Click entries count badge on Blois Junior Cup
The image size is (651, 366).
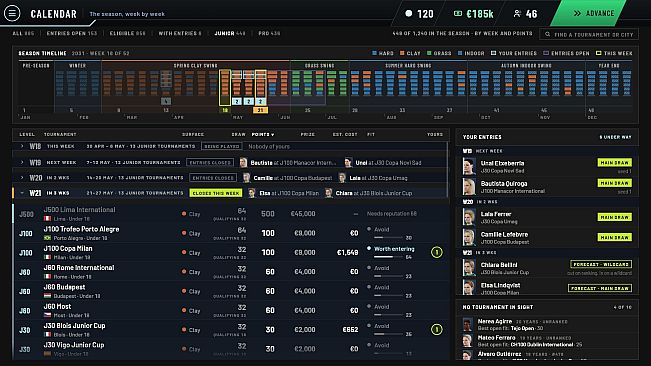tap(436, 330)
